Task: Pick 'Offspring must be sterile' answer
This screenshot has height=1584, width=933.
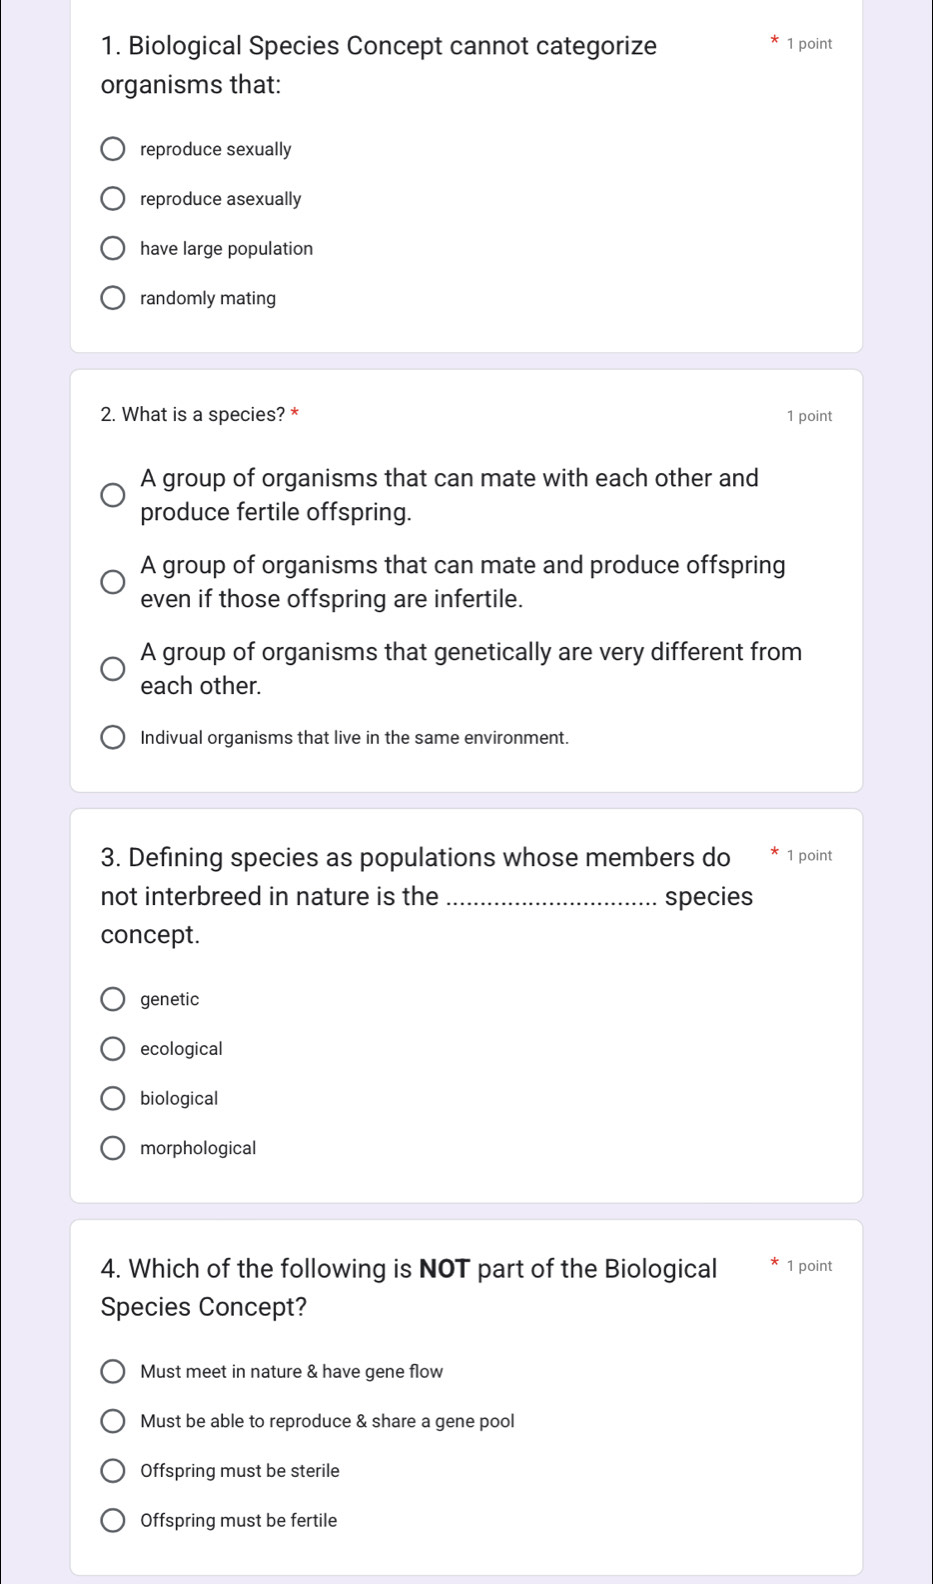Action: 113,1471
